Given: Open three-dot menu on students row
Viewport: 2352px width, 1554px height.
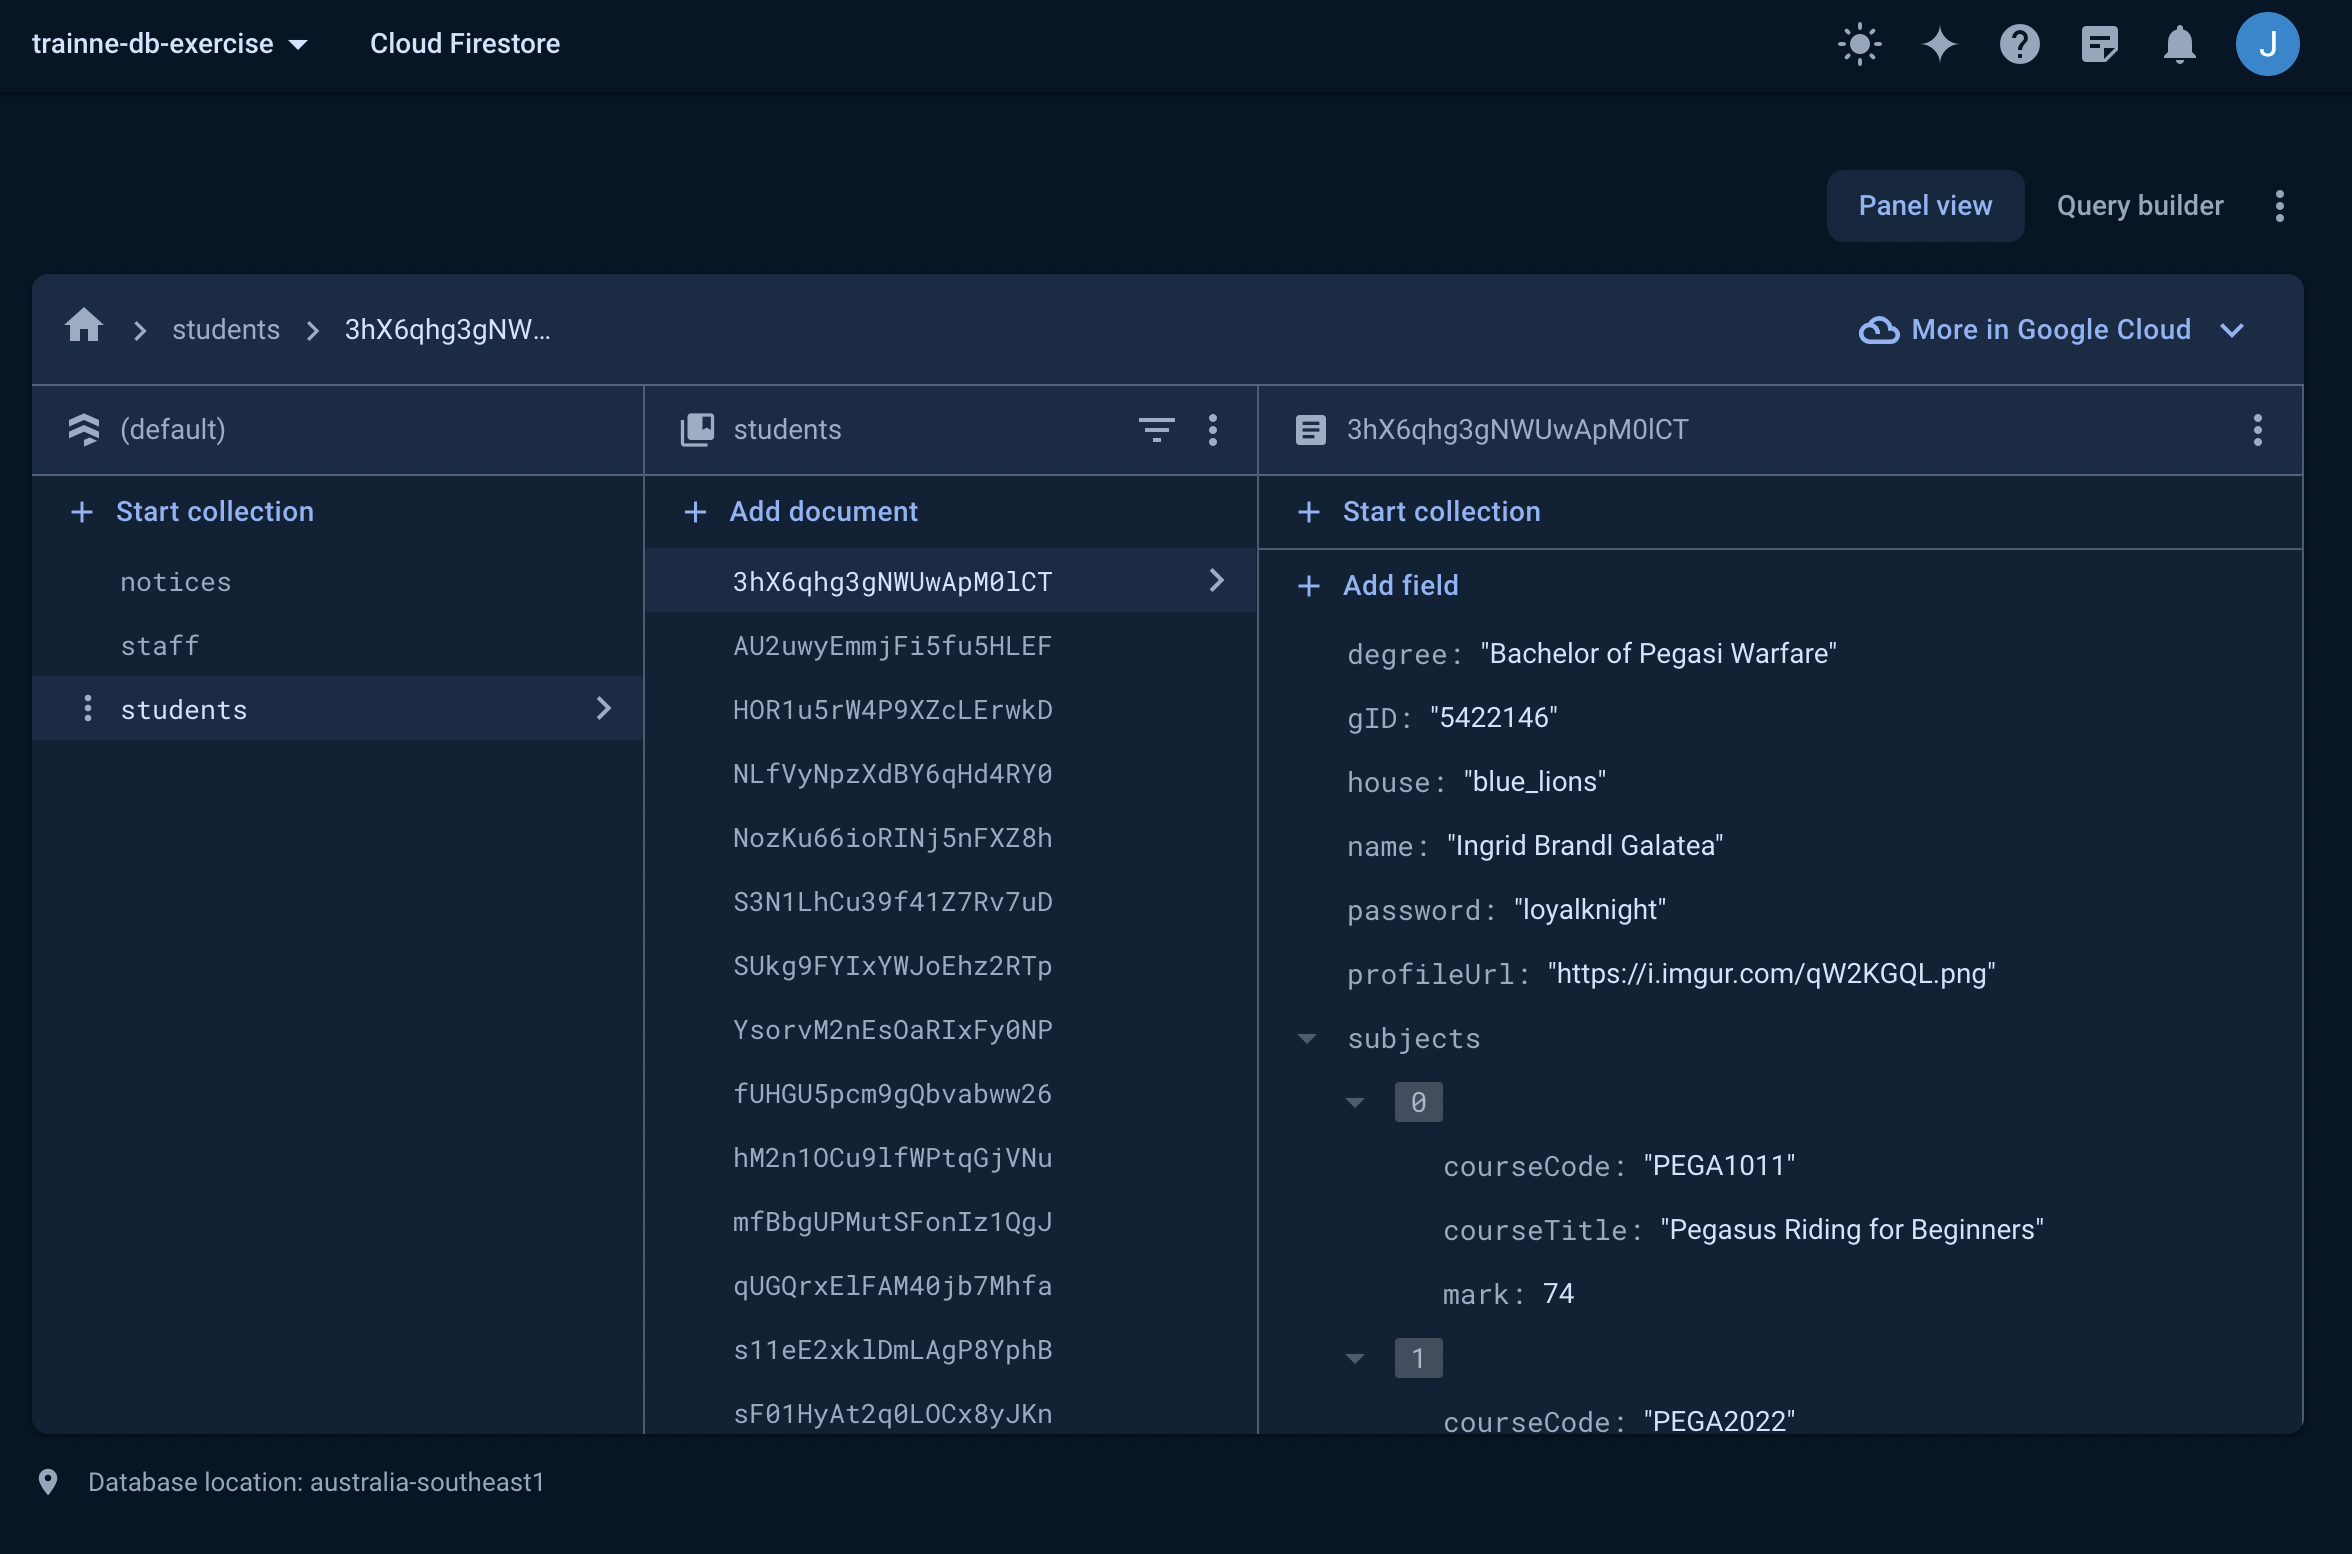Looking at the screenshot, I should [x=88, y=708].
